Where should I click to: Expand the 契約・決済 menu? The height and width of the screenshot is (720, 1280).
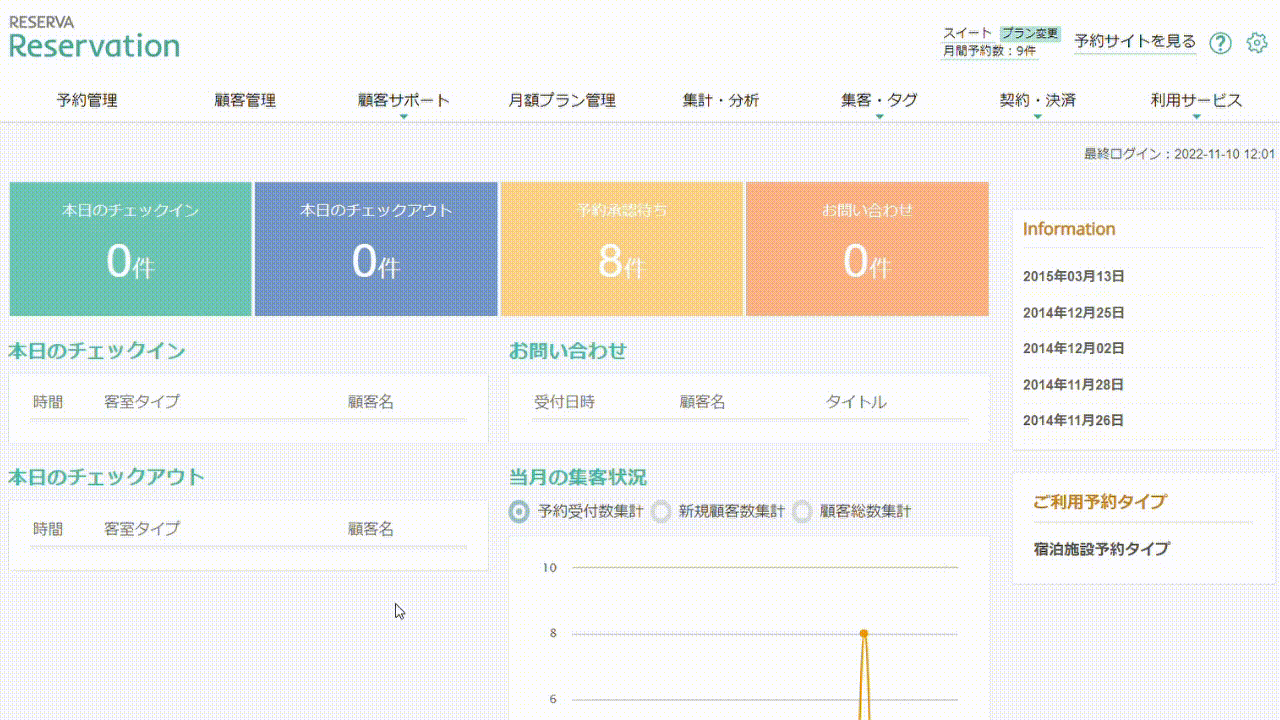click(1038, 101)
